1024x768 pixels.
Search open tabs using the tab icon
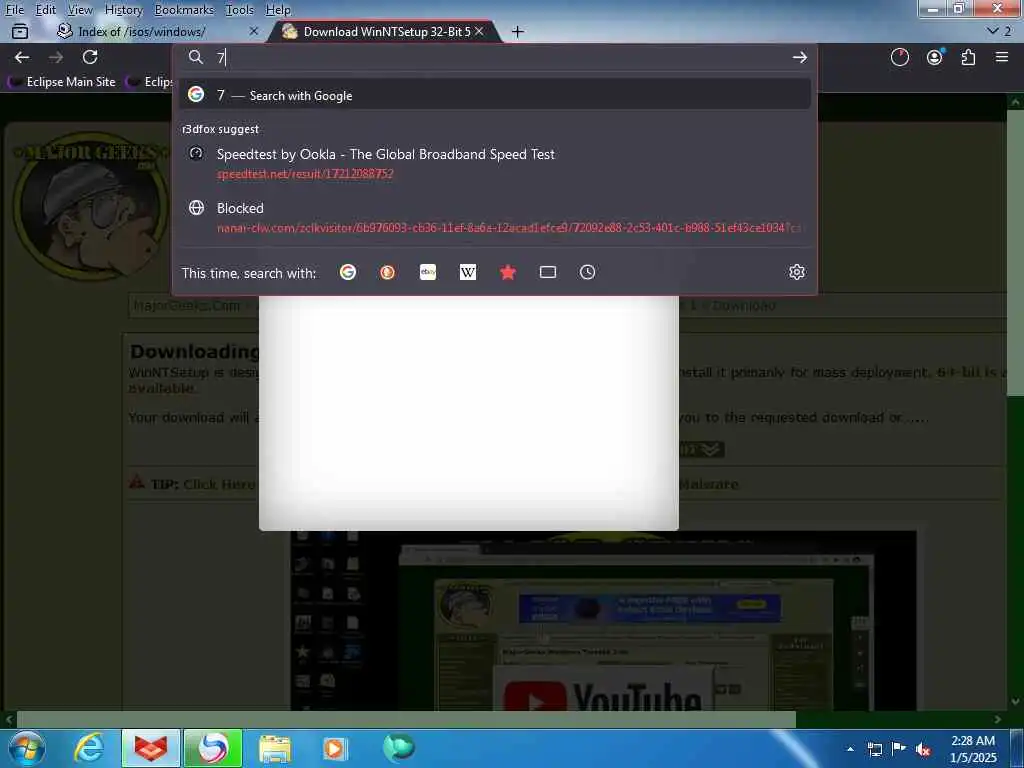pyautogui.click(x=548, y=272)
